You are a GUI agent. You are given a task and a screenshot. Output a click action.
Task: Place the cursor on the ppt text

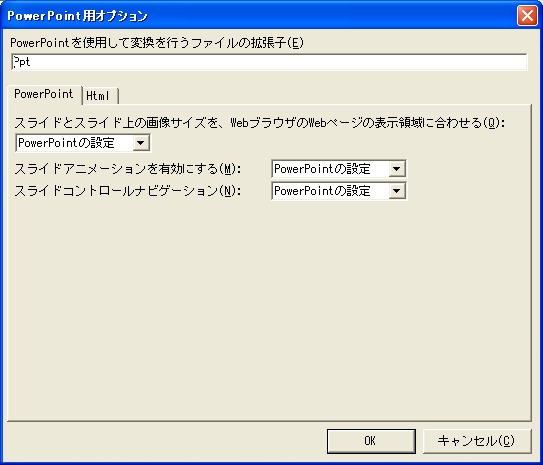pyautogui.click(x=22, y=62)
